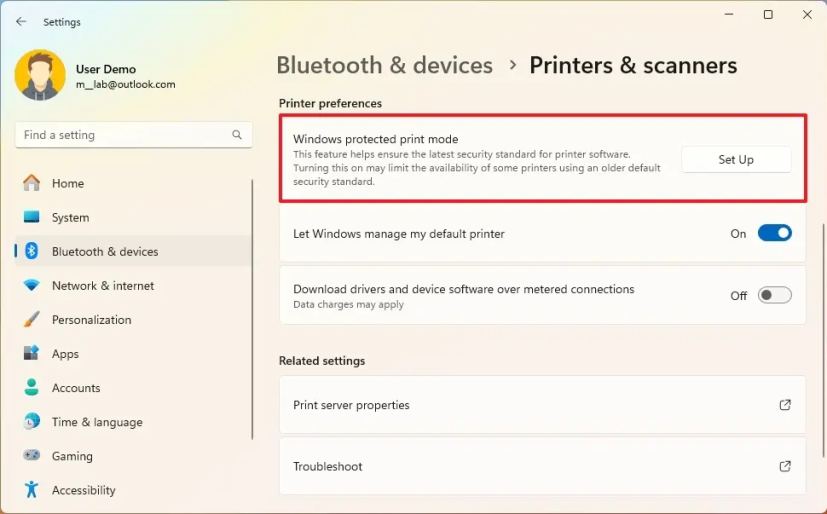Go back with the back arrow
The width and height of the screenshot is (827, 514).
(x=21, y=22)
